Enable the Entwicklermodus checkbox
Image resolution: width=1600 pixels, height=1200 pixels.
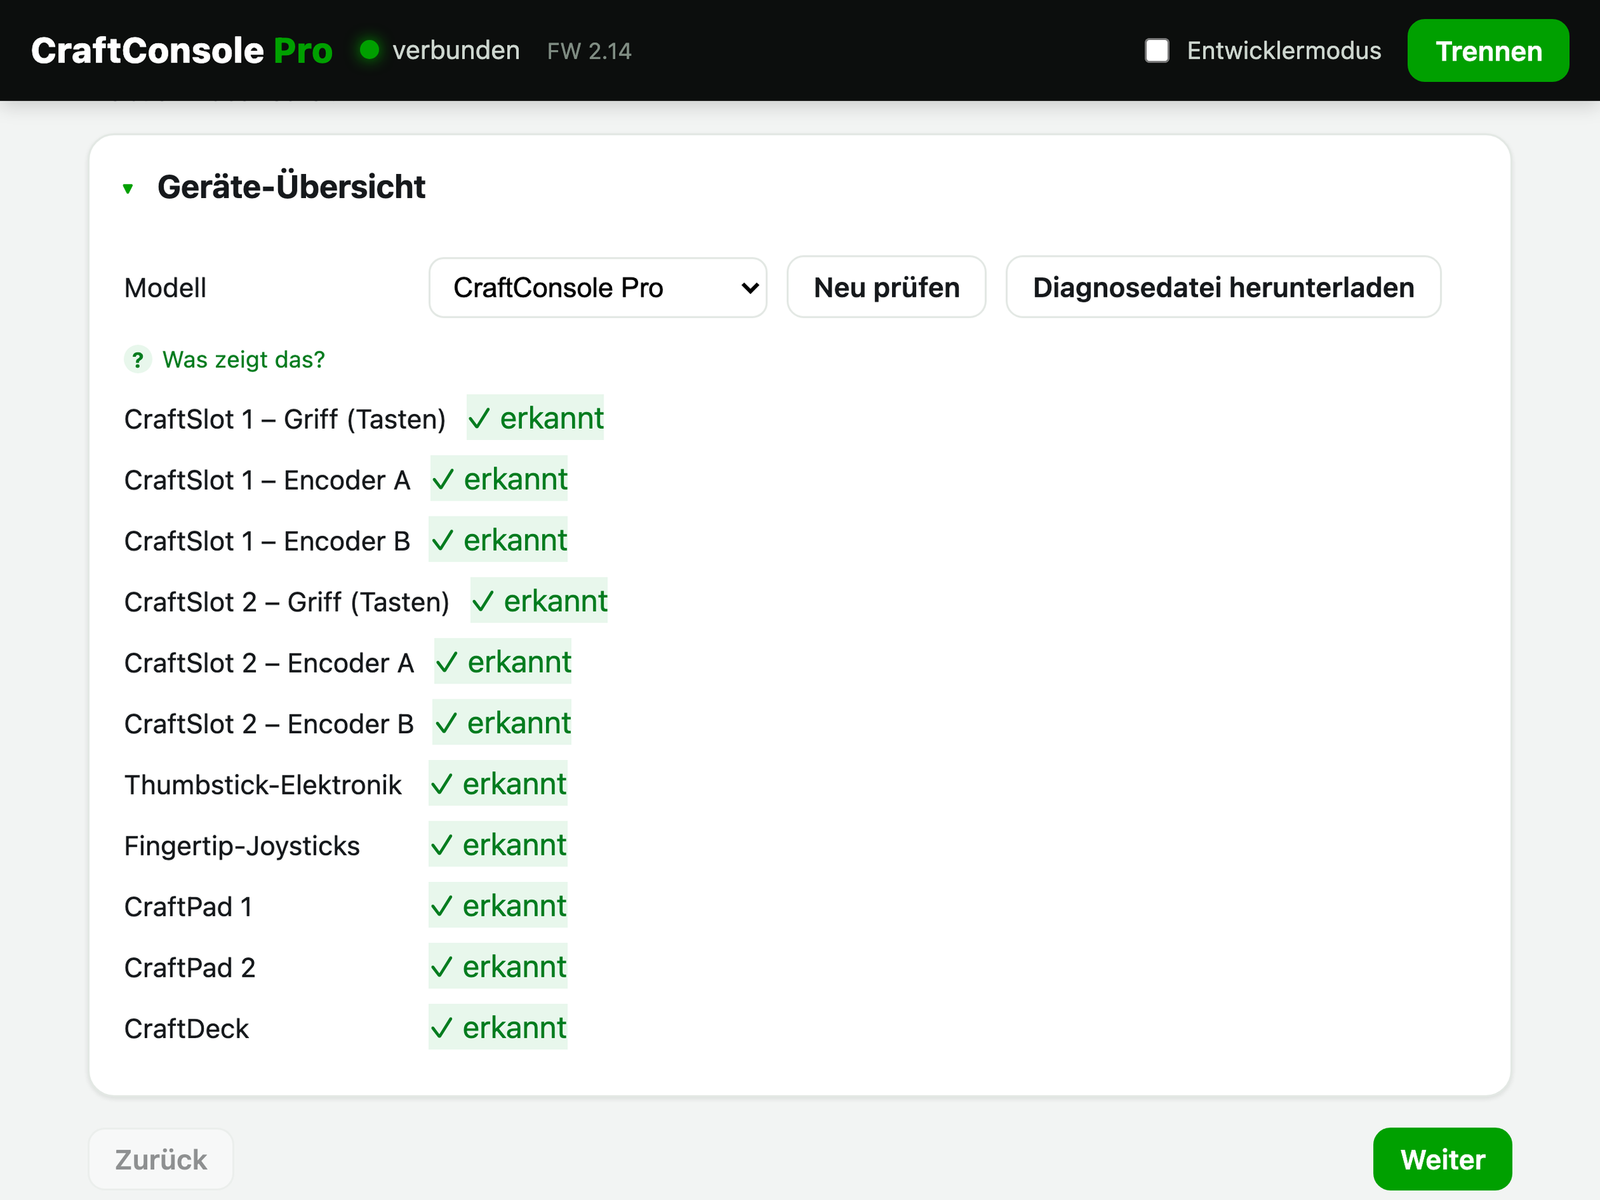pyautogui.click(x=1157, y=51)
